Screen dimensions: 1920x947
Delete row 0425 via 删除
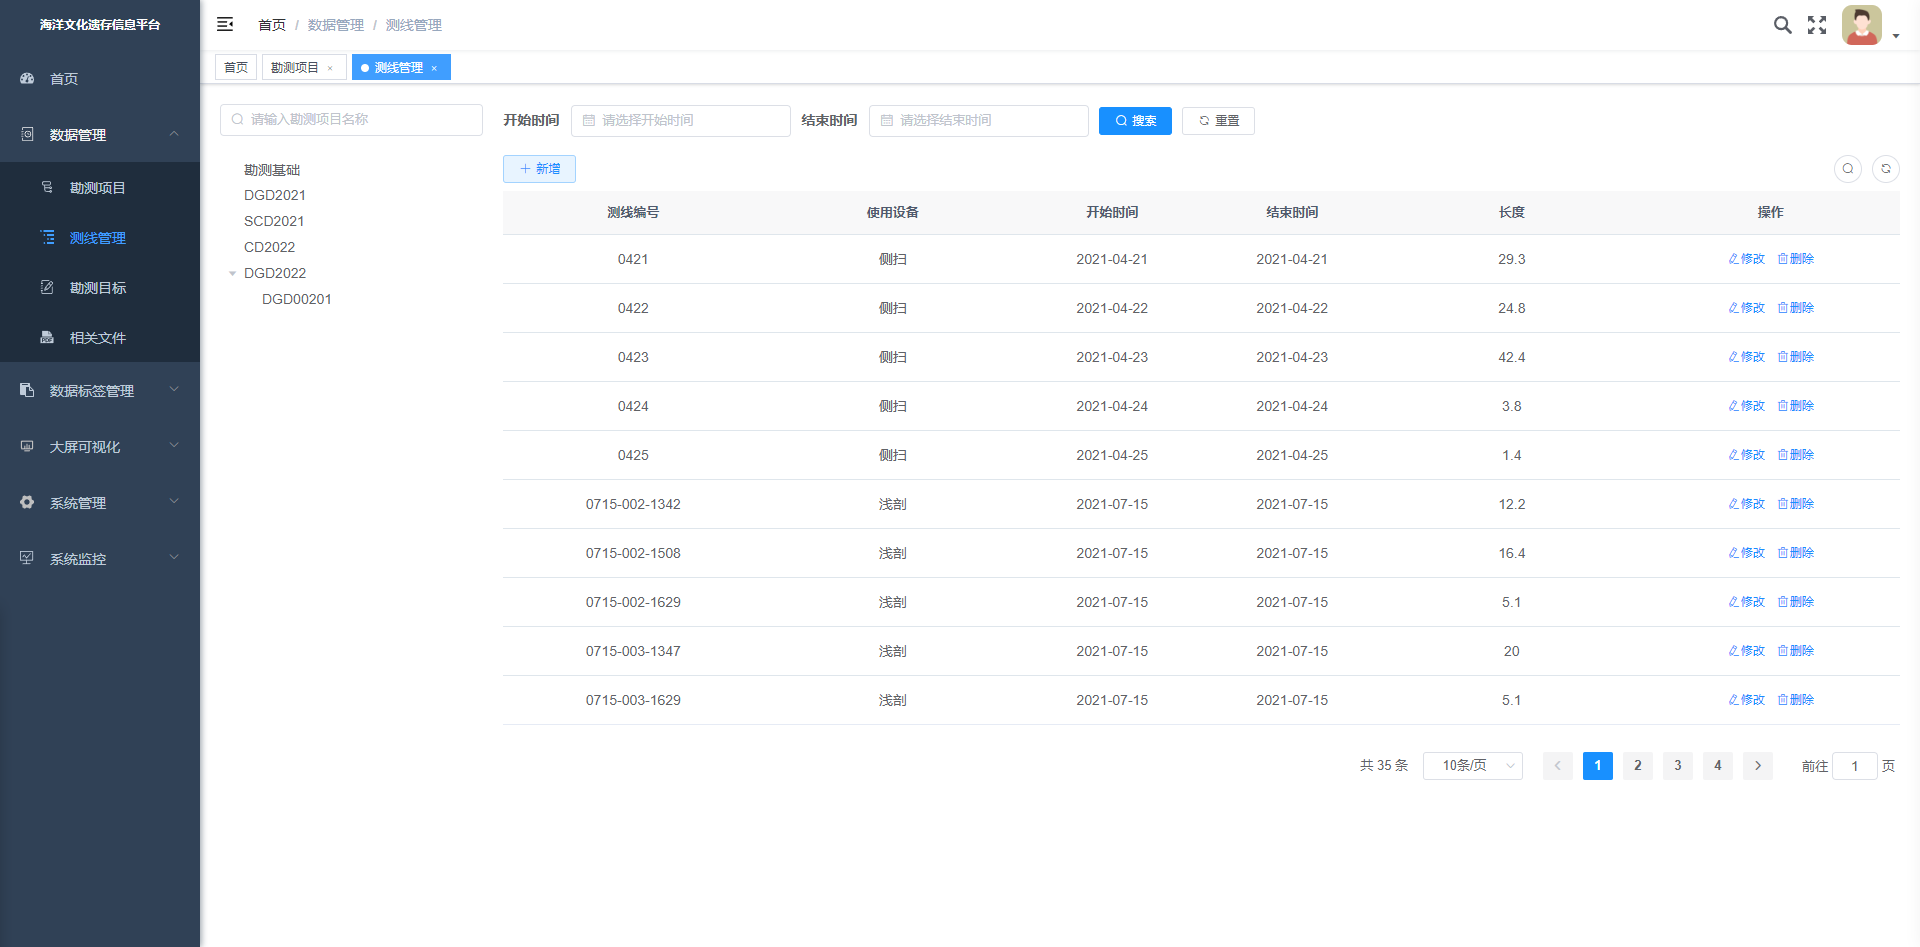pyautogui.click(x=1796, y=455)
